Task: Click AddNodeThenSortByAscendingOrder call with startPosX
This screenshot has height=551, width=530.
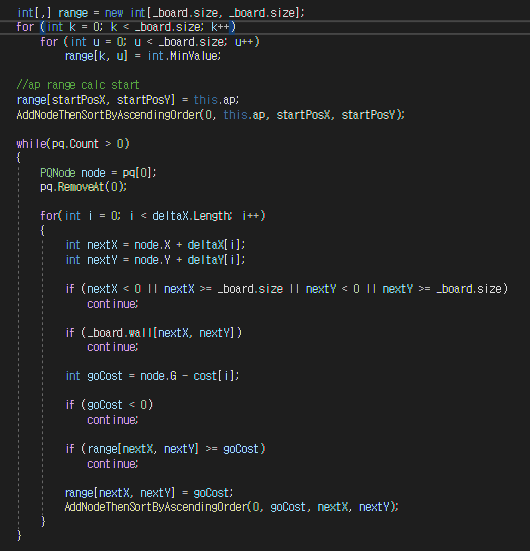Action: pos(211,115)
